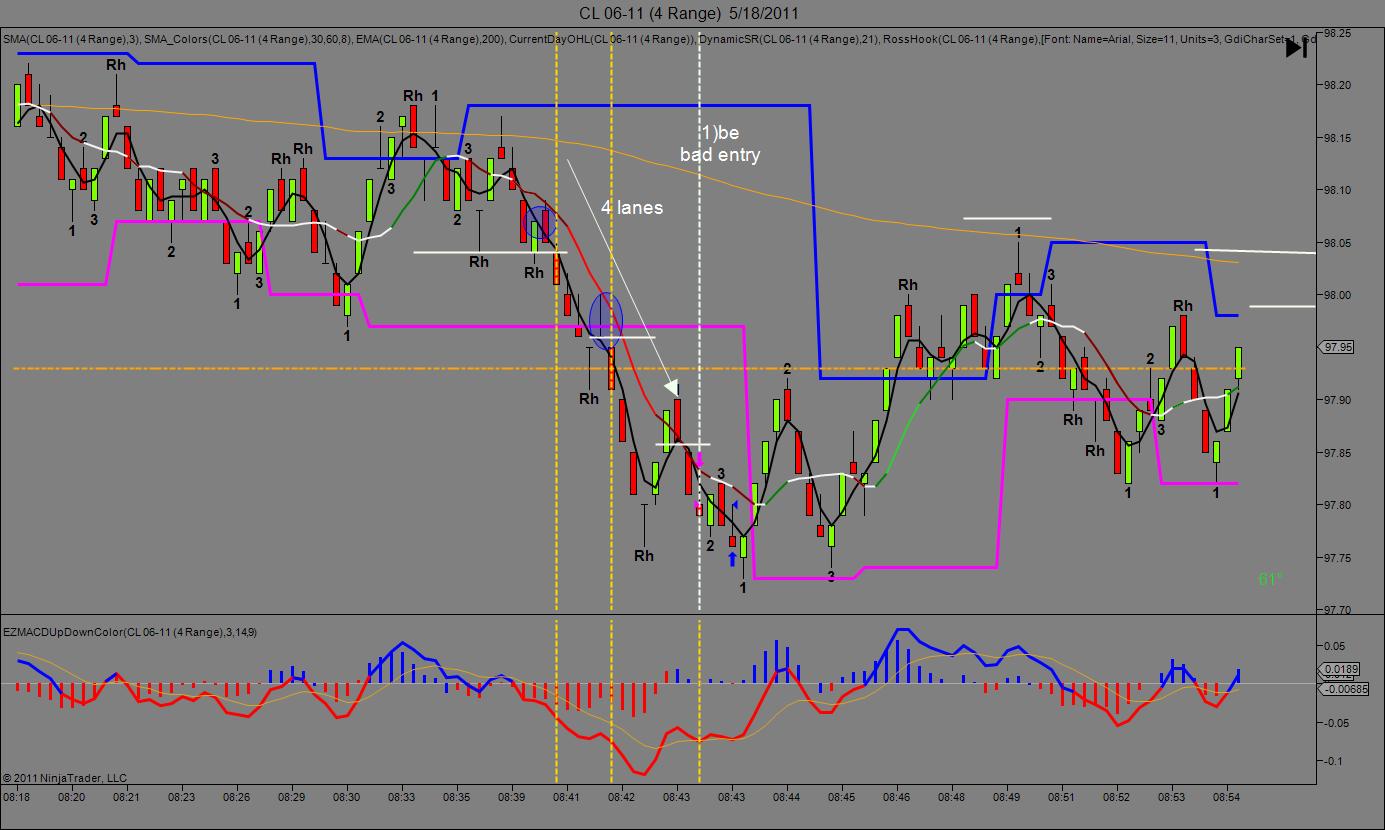Click the 08:48 time axis label
The image size is (1385, 830).
951,798
